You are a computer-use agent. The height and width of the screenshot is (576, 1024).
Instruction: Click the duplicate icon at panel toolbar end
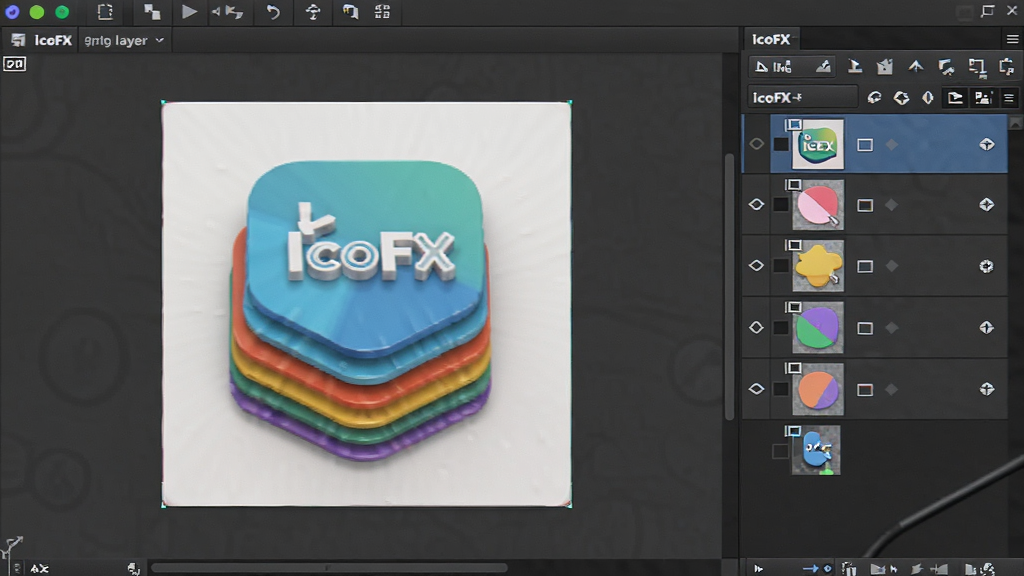point(1007,66)
